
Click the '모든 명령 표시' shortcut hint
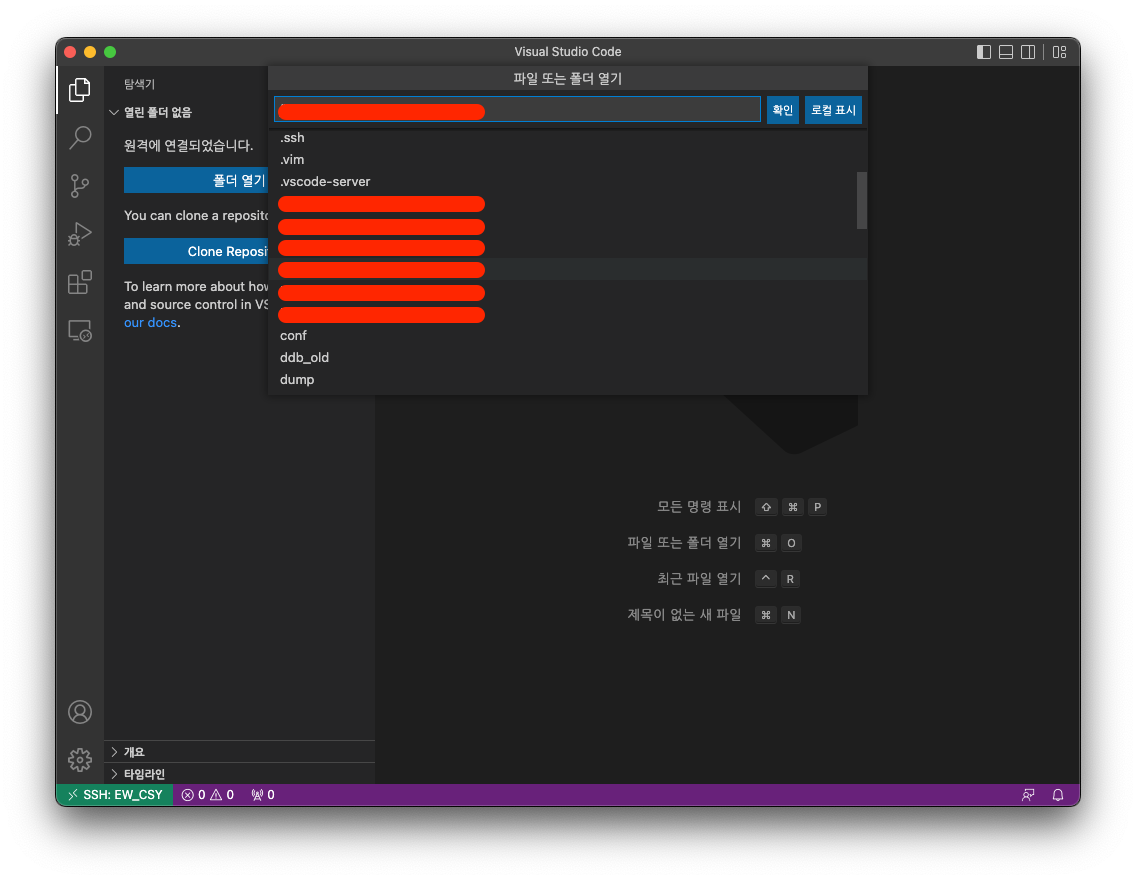pos(699,507)
